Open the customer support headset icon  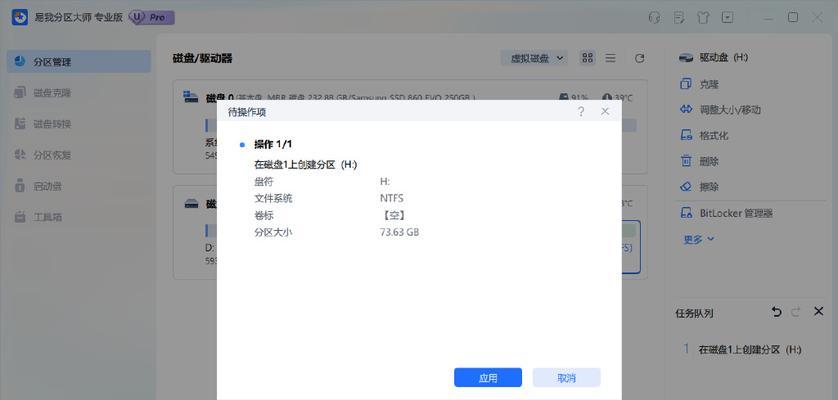[x=654, y=18]
